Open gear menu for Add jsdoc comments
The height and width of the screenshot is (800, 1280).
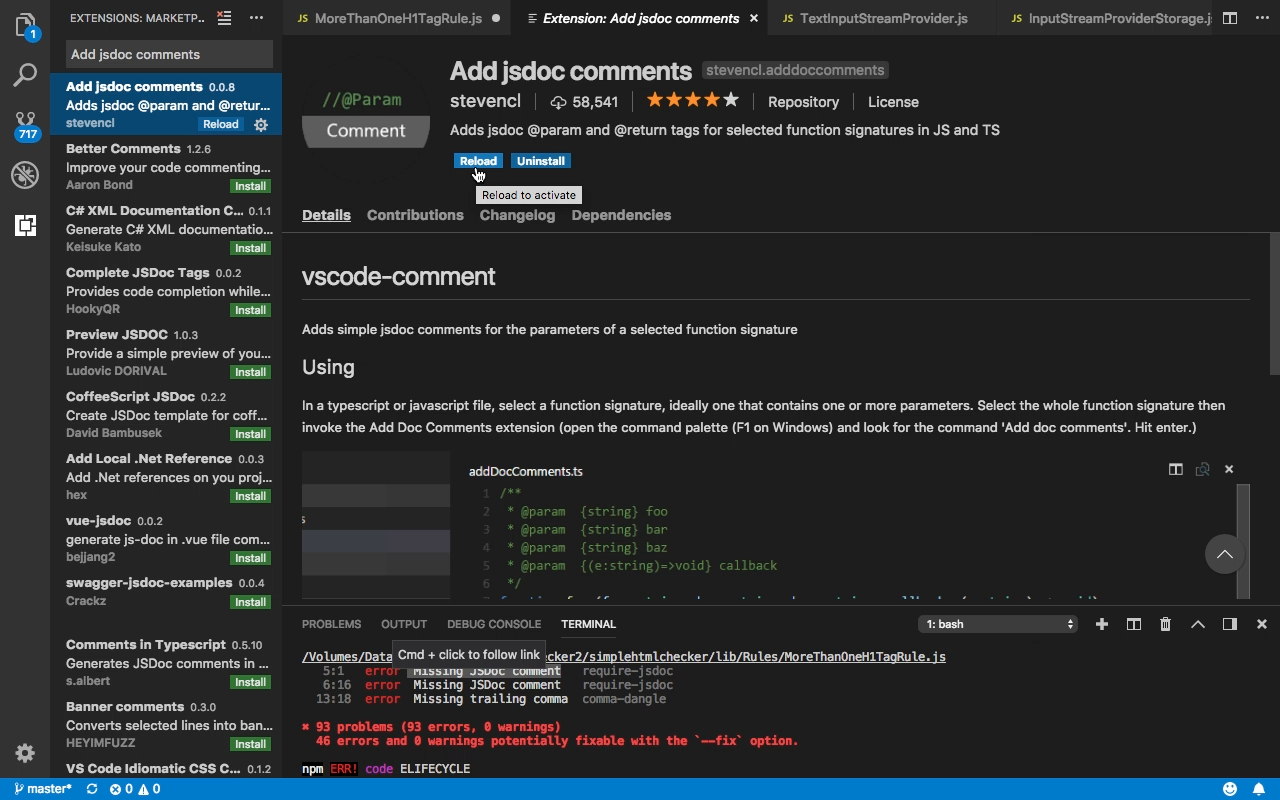pyautogui.click(x=261, y=125)
